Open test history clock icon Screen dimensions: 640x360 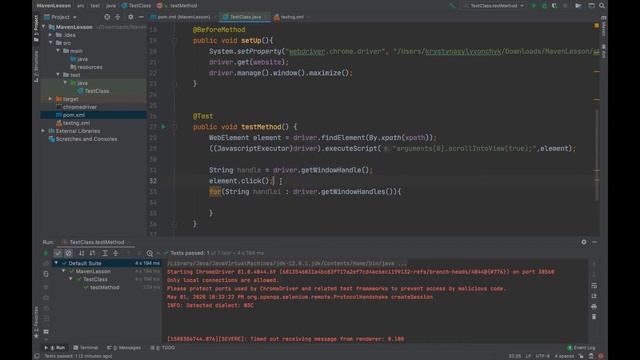(x=150, y=253)
